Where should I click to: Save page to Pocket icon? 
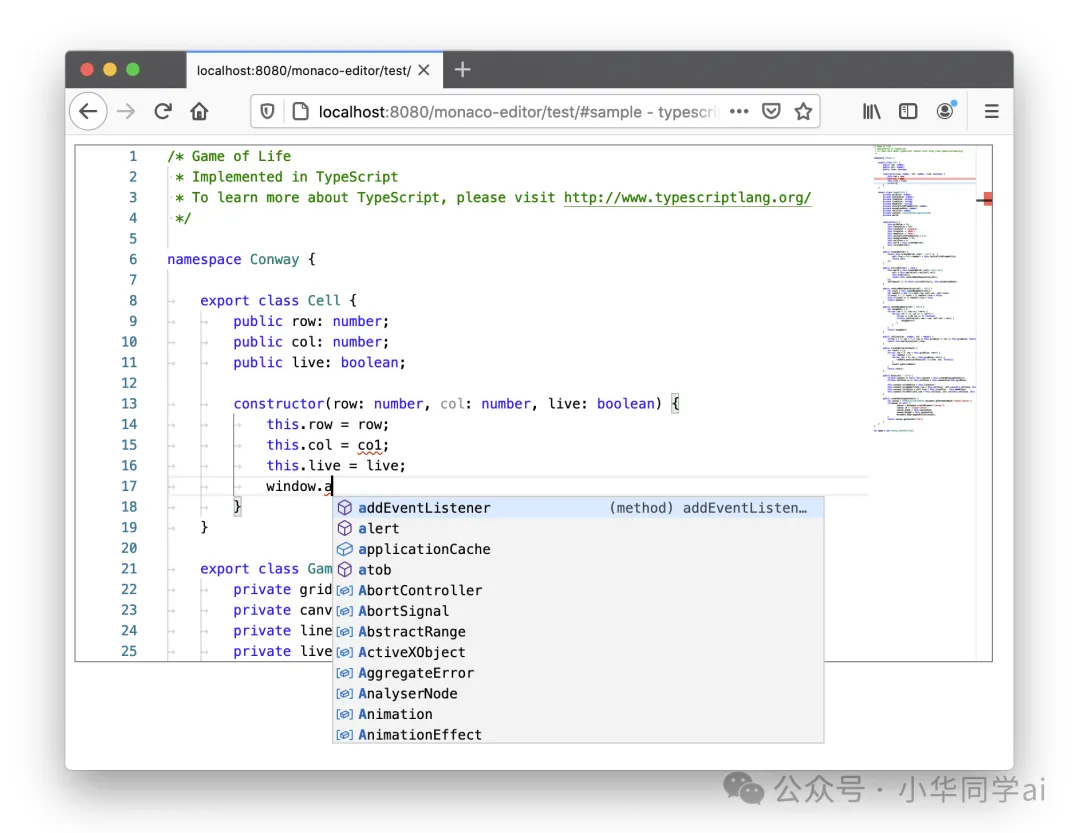point(771,111)
